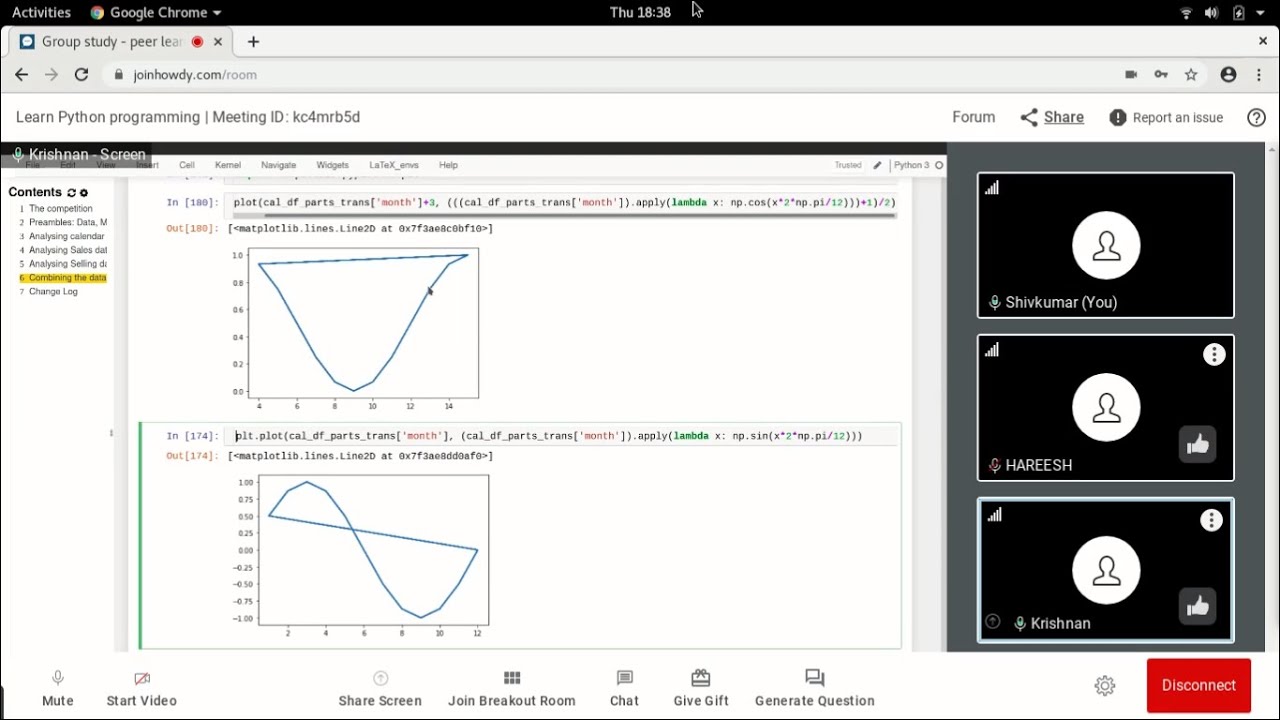The width and height of the screenshot is (1280, 720).
Task: Open the LaTeX_envs menu
Action: [394, 165]
